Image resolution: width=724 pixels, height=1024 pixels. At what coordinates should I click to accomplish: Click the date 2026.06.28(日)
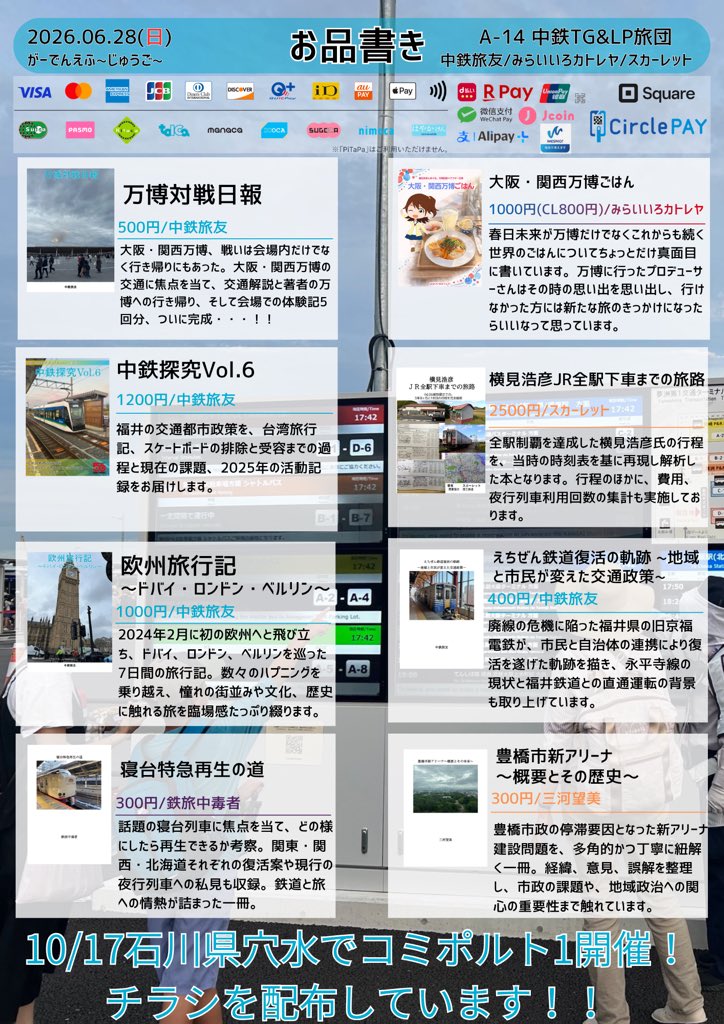click(99, 37)
